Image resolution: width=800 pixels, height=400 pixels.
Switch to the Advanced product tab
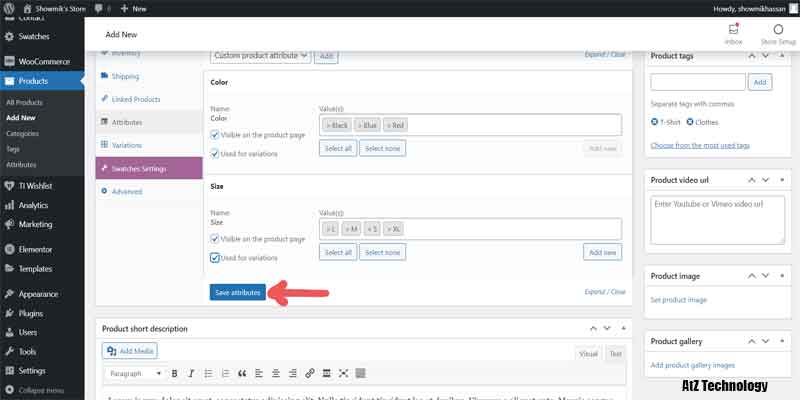tap(127, 191)
